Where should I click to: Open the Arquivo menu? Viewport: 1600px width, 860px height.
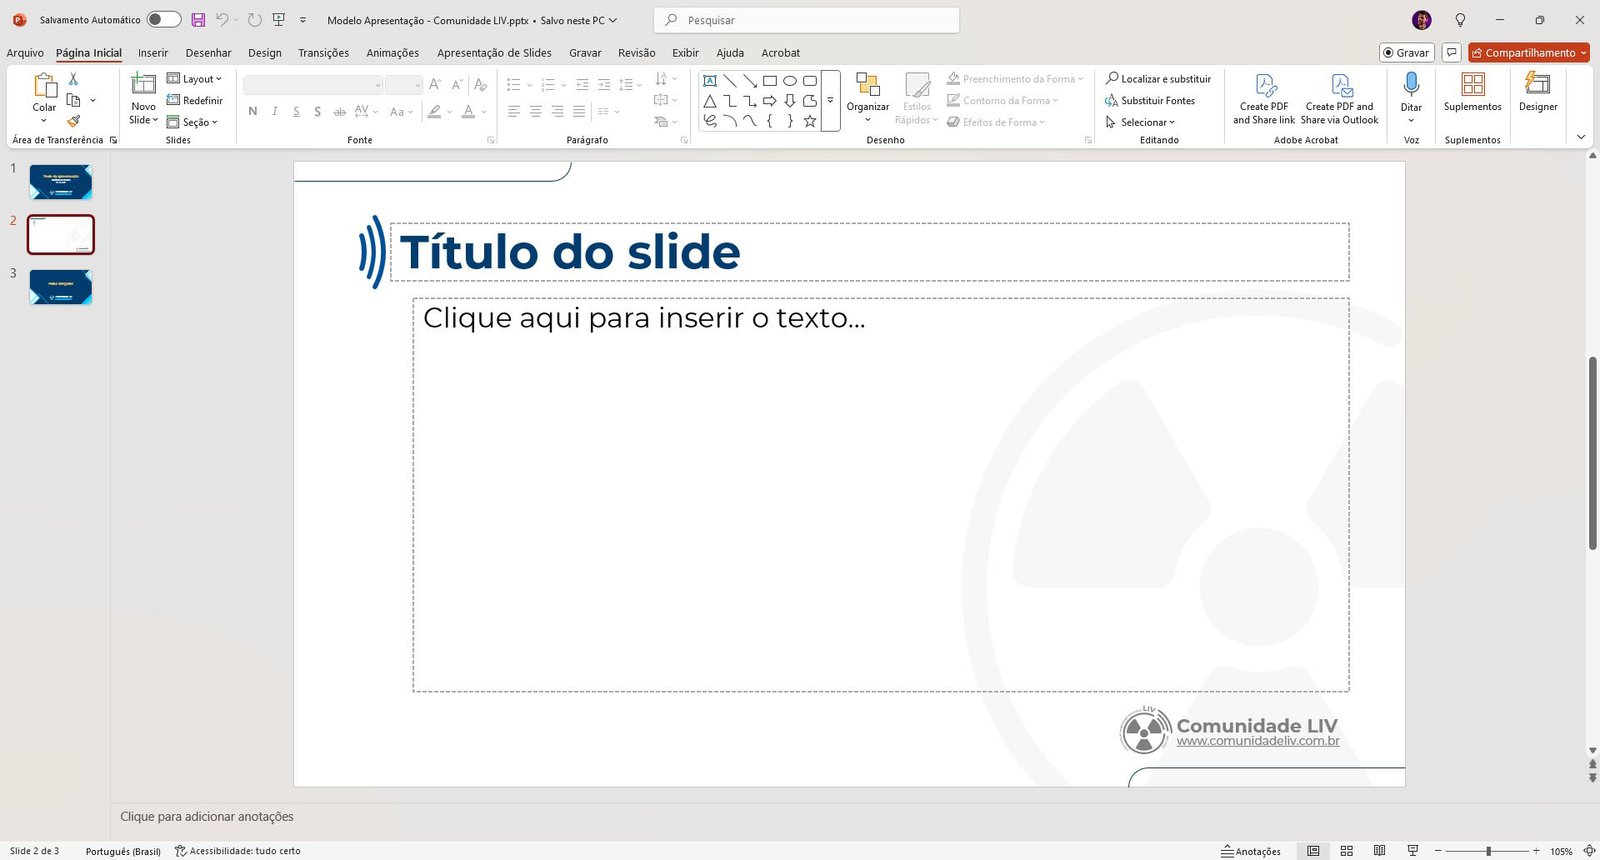point(25,53)
